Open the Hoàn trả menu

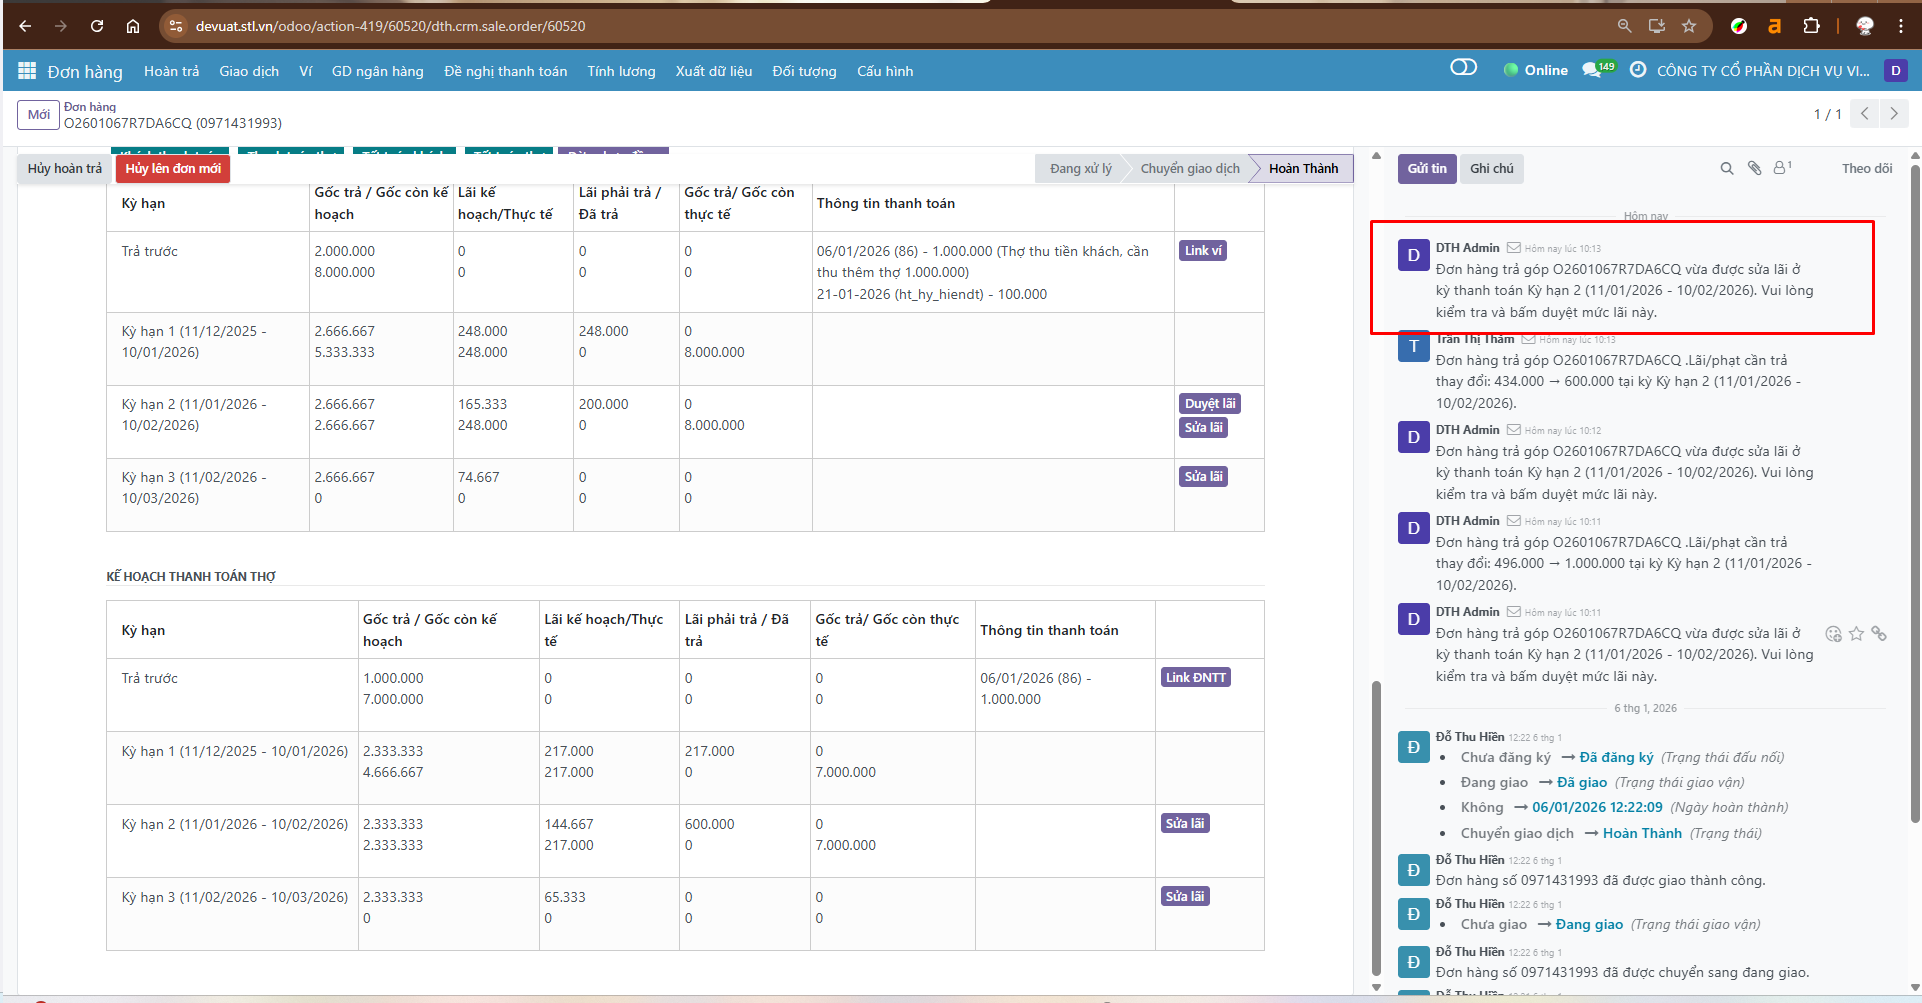(171, 71)
